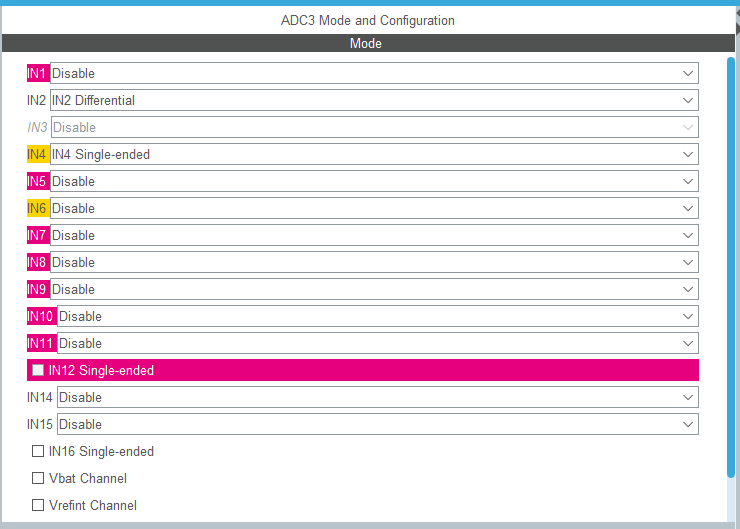Click the IN15 label text
Viewport: 740px width, 529px height.
[40, 424]
